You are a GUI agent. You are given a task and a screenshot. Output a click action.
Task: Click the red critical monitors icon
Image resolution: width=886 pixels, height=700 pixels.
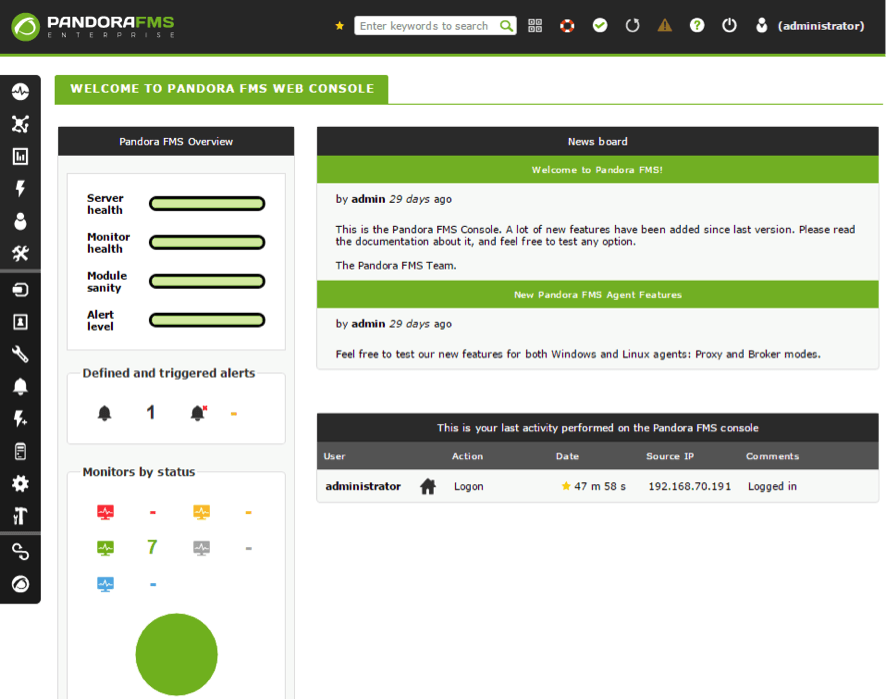click(x=106, y=512)
